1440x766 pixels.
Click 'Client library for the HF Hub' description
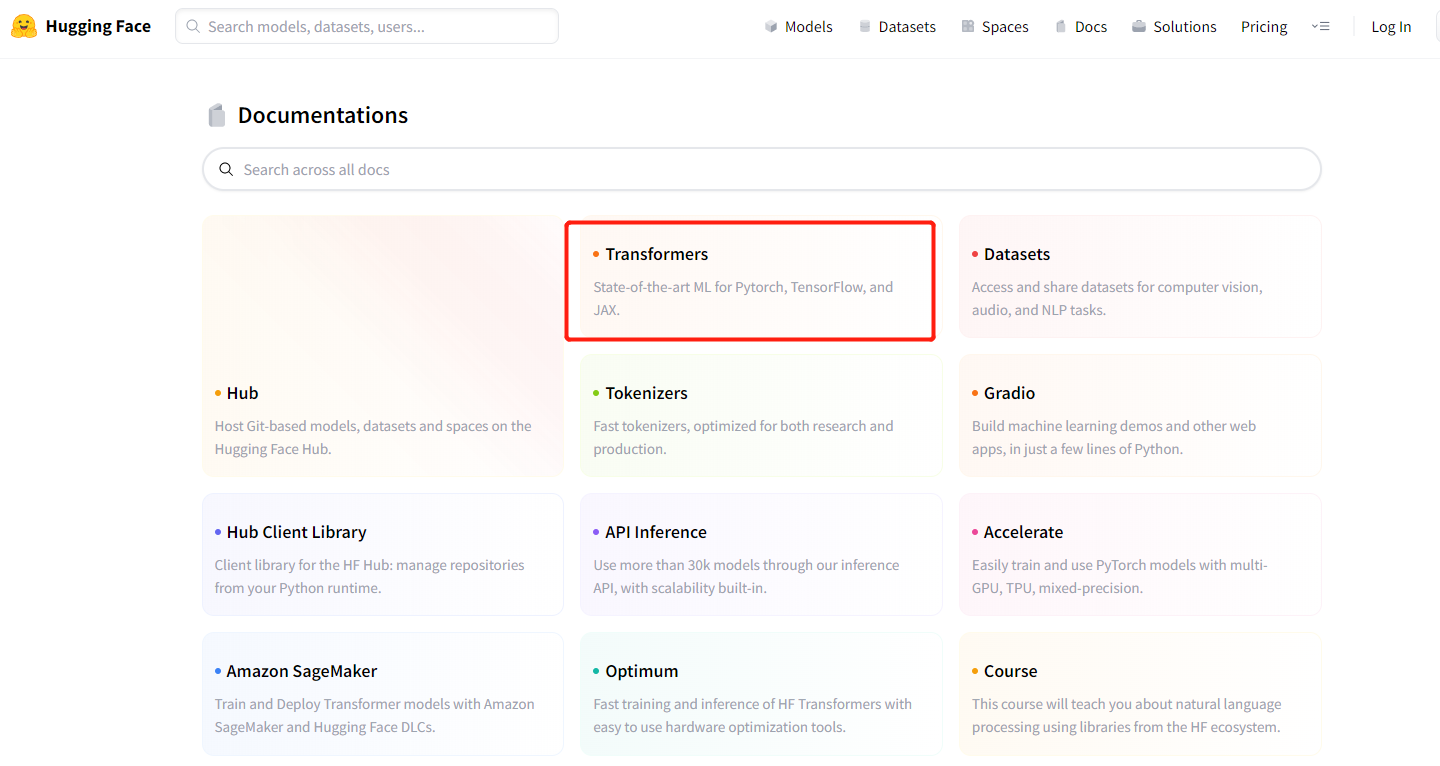[x=369, y=576]
